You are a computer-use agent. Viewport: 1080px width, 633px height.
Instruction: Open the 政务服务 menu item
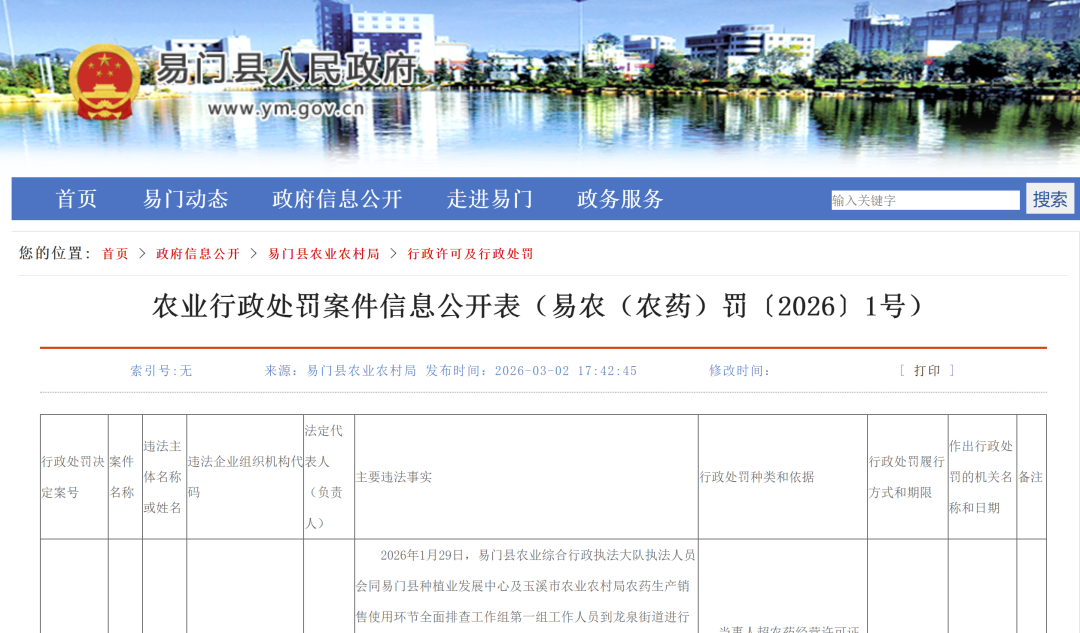pyautogui.click(x=620, y=199)
